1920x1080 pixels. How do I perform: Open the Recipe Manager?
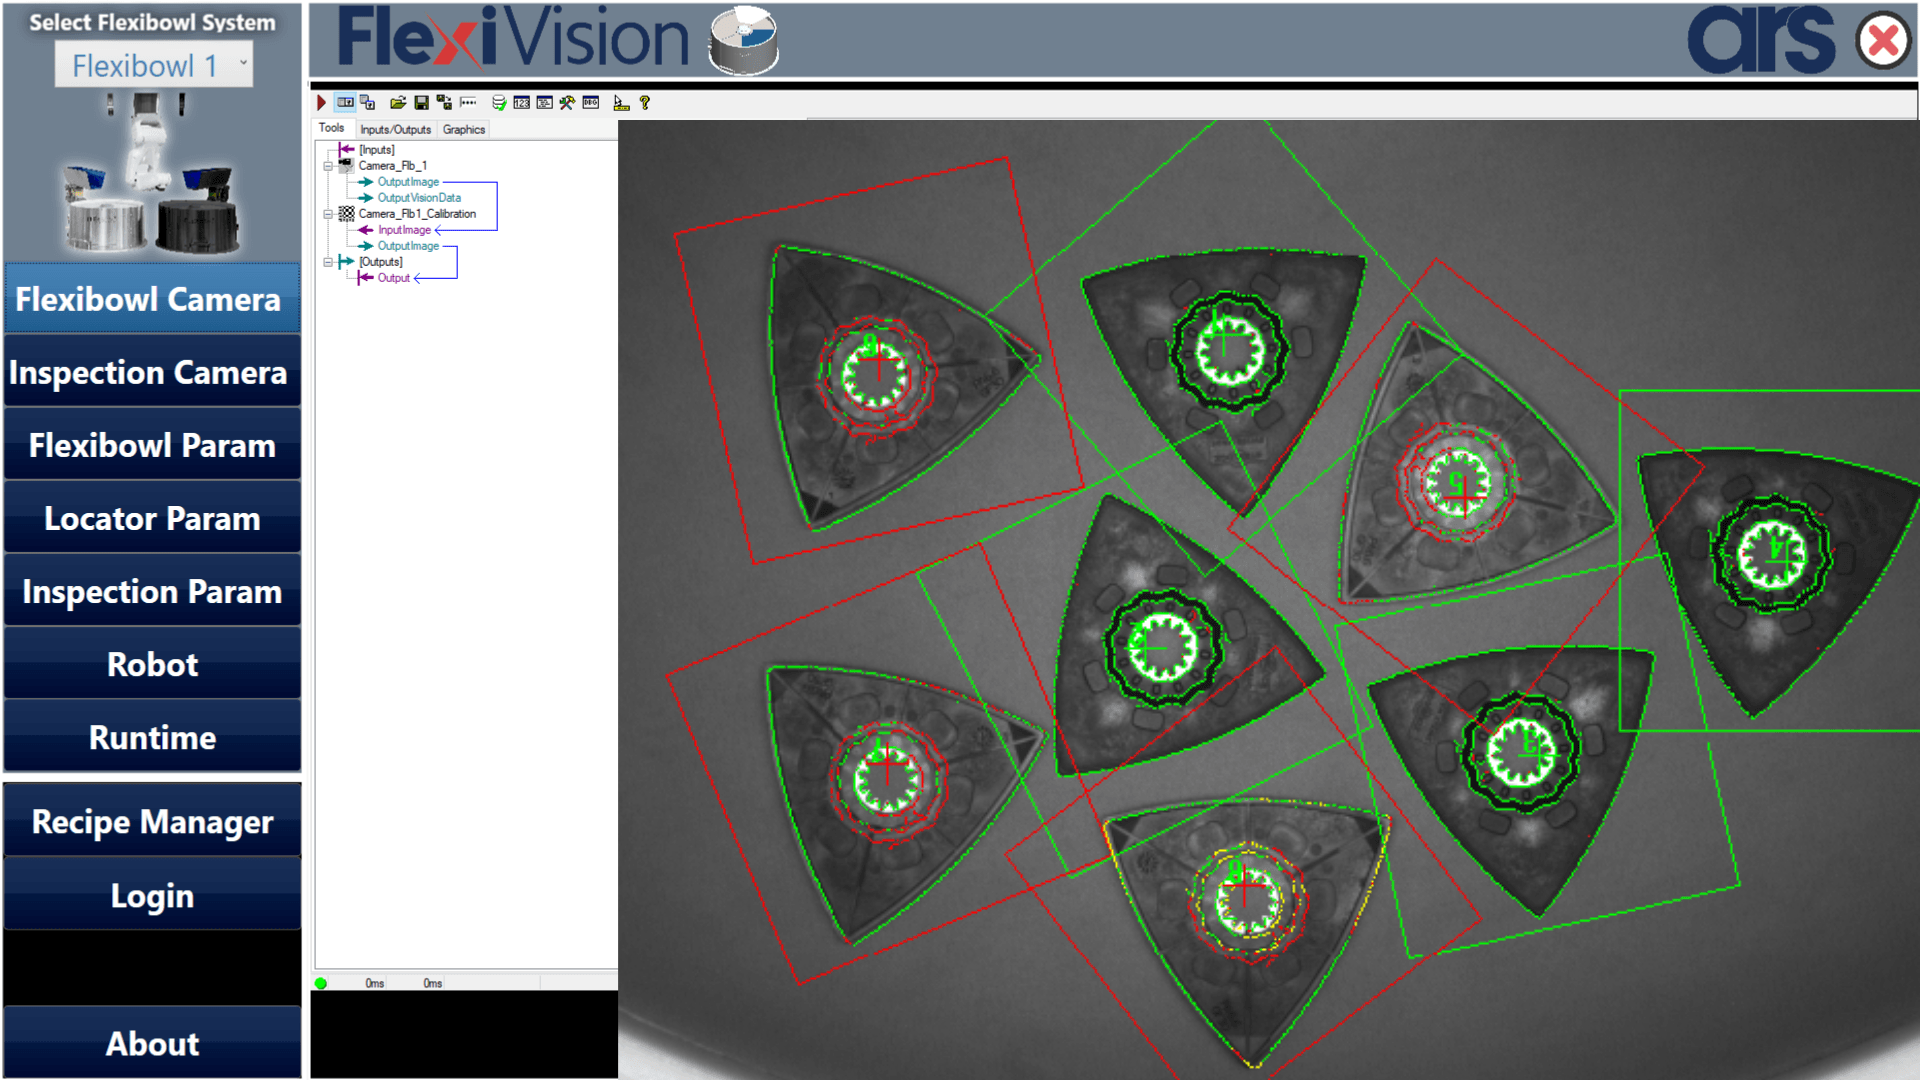click(x=151, y=822)
